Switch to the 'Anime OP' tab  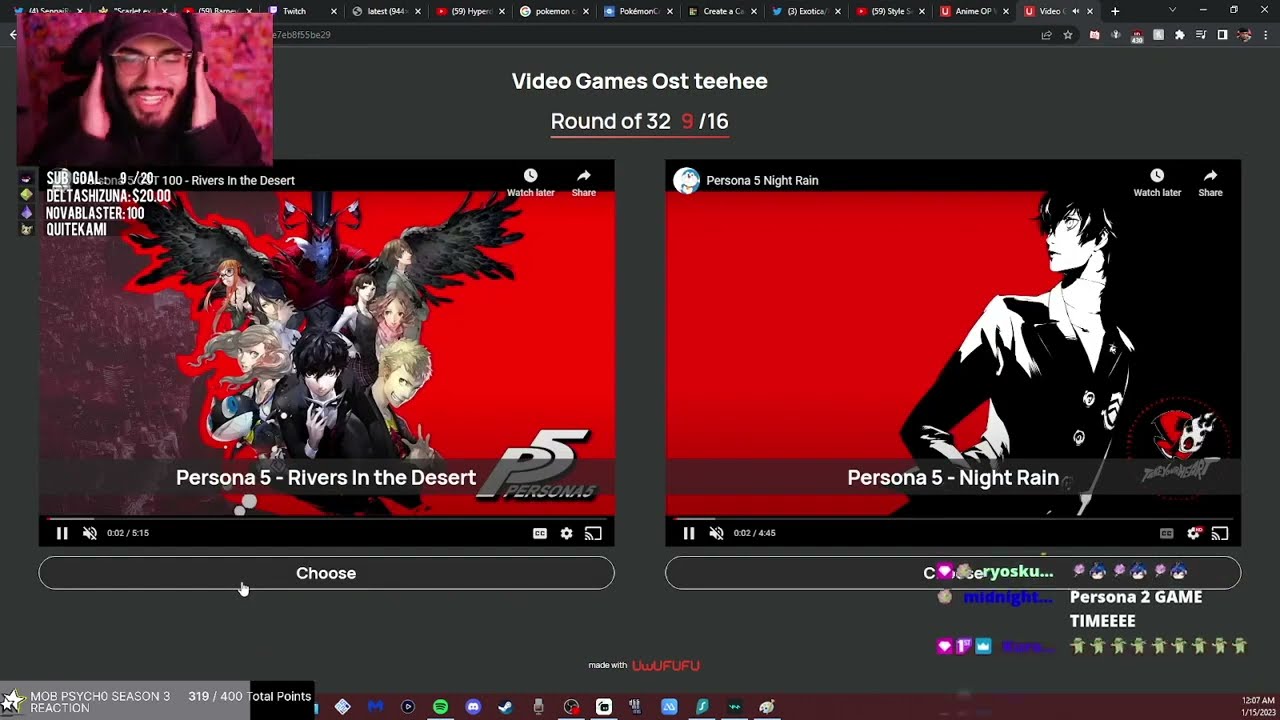[x=973, y=11]
